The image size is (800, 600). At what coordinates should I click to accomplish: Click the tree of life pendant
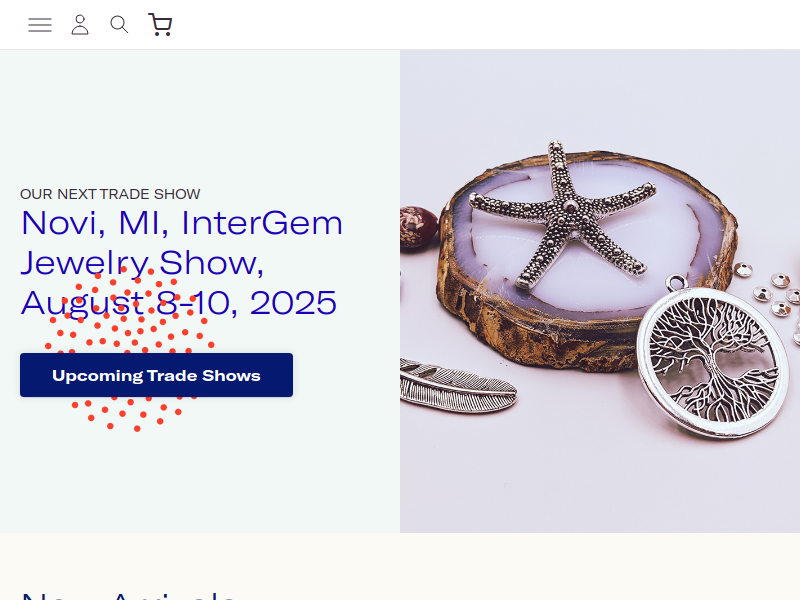tap(713, 360)
